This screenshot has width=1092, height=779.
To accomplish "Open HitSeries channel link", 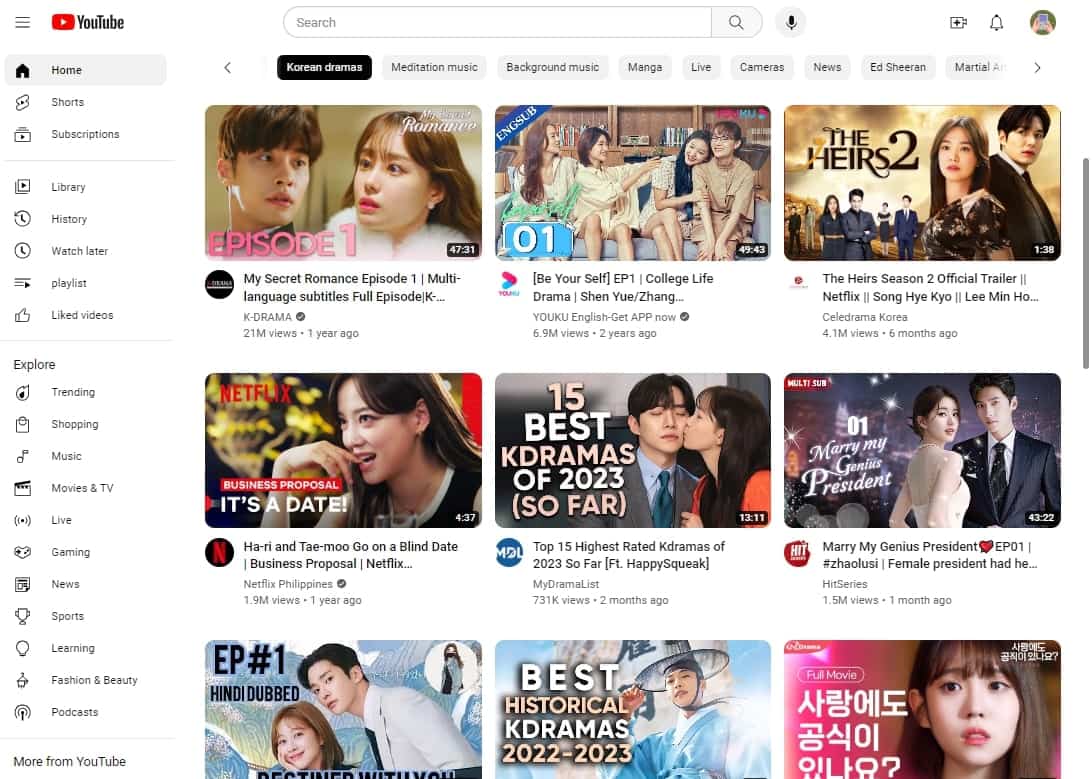I will click(845, 584).
